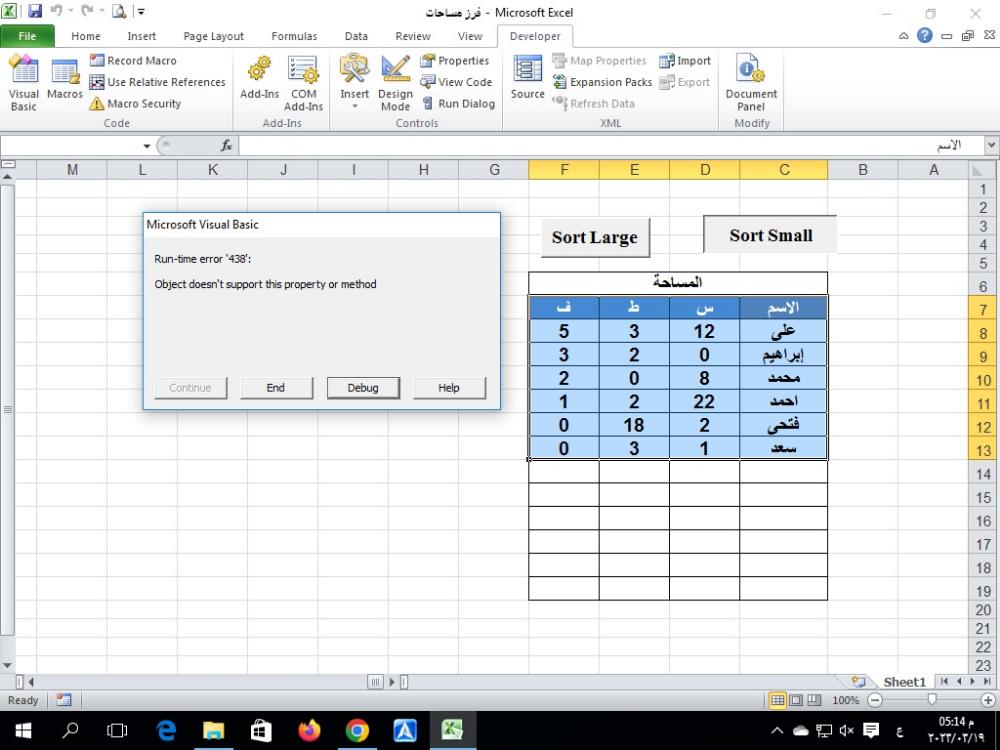The image size is (1000, 750).
Task: Save the workbook from Quick Access Toolbar
Action: (x=34, y=11)
